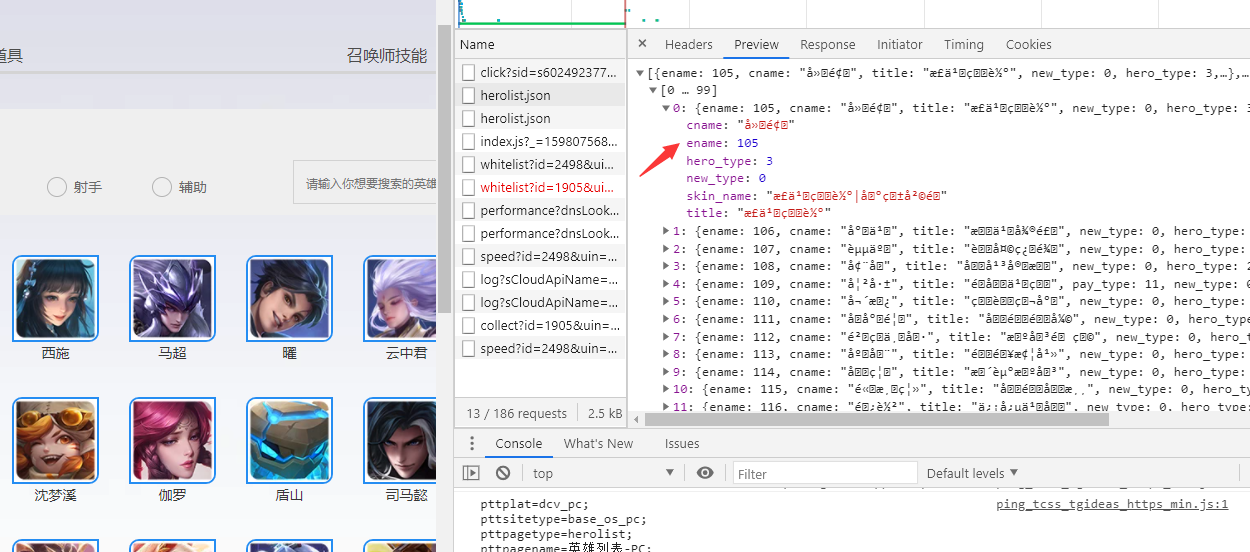Select the red whitelist?id=1905 request
The height and width of the screenshot is (552, 1250).
[541, 187]
